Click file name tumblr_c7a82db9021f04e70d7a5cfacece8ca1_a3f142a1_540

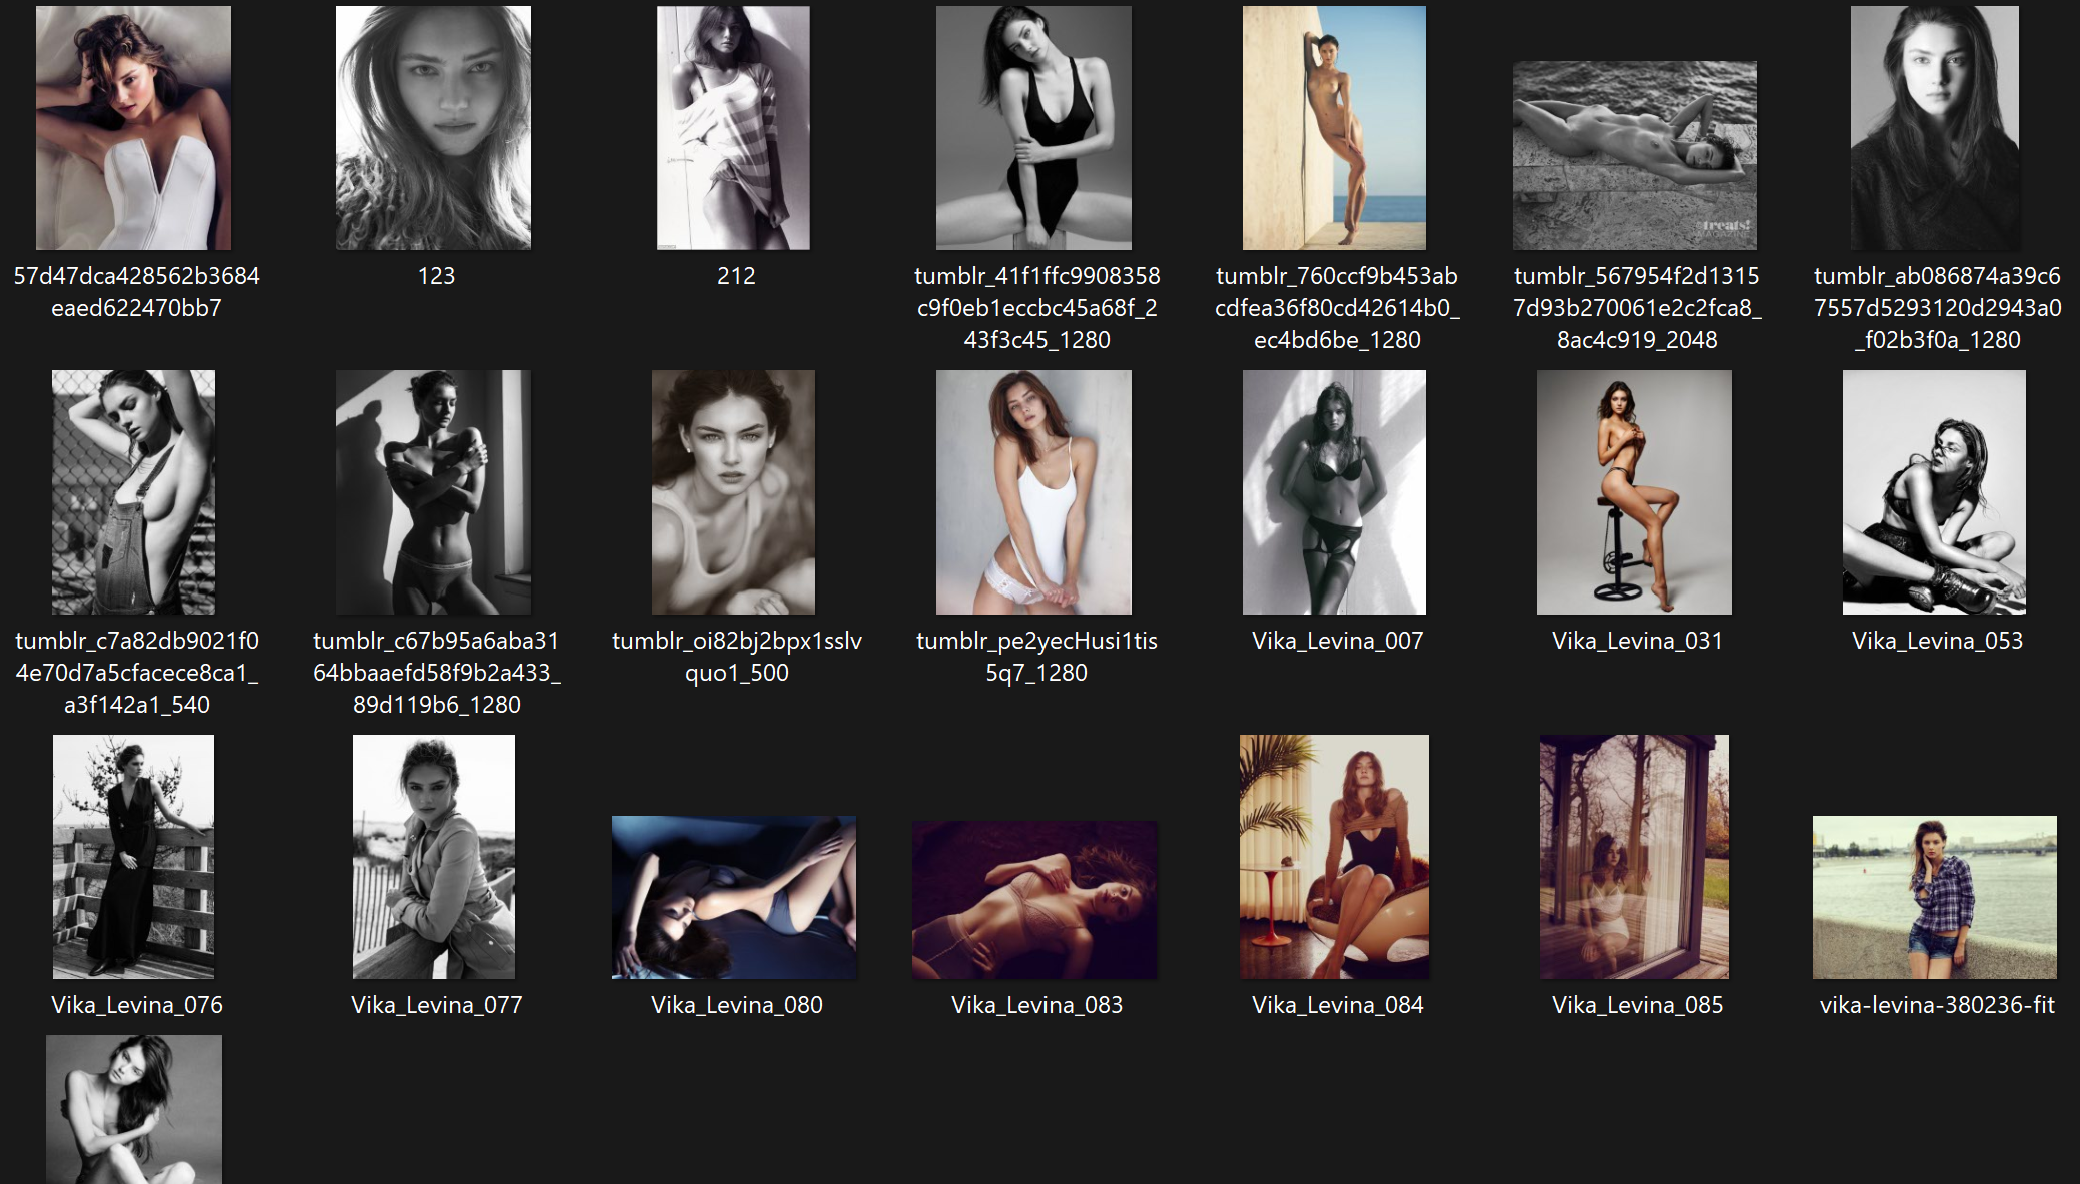137,673
